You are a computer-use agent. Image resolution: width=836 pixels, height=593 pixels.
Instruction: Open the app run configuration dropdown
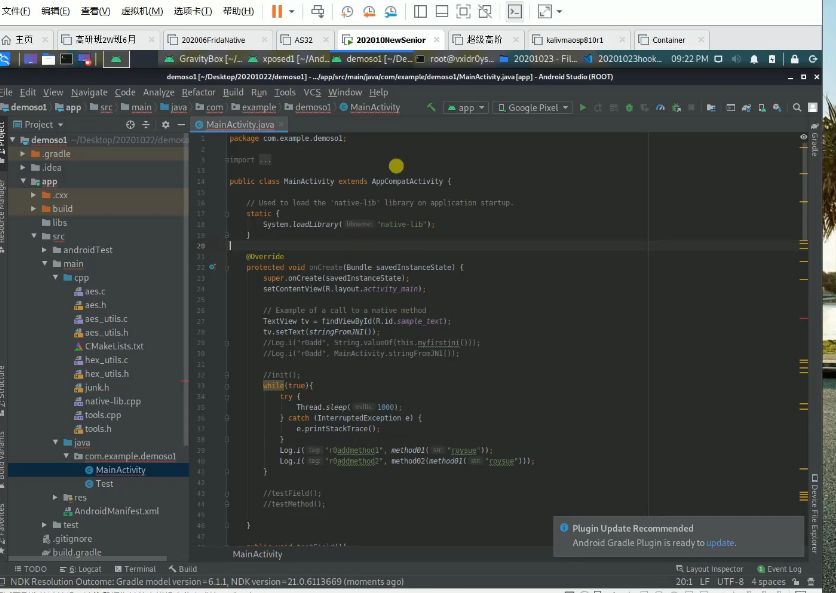466,107
